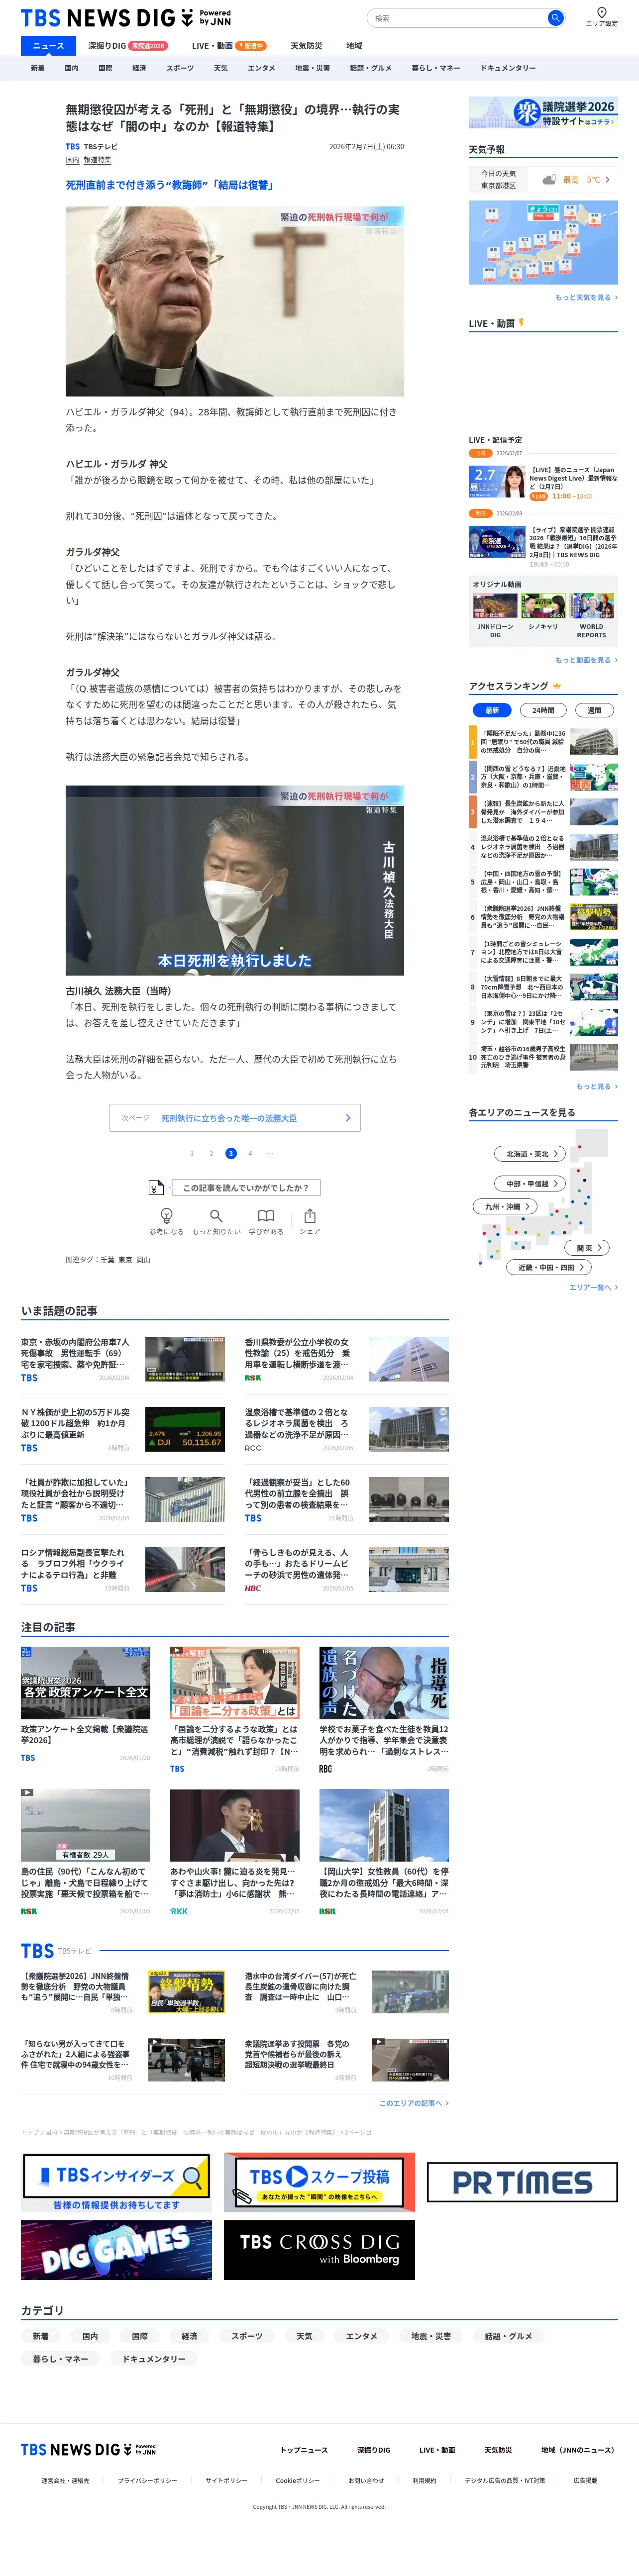Open エリア一覧へ chevron link
This screenshot has width=639, height=2576.
point(593,1287)
